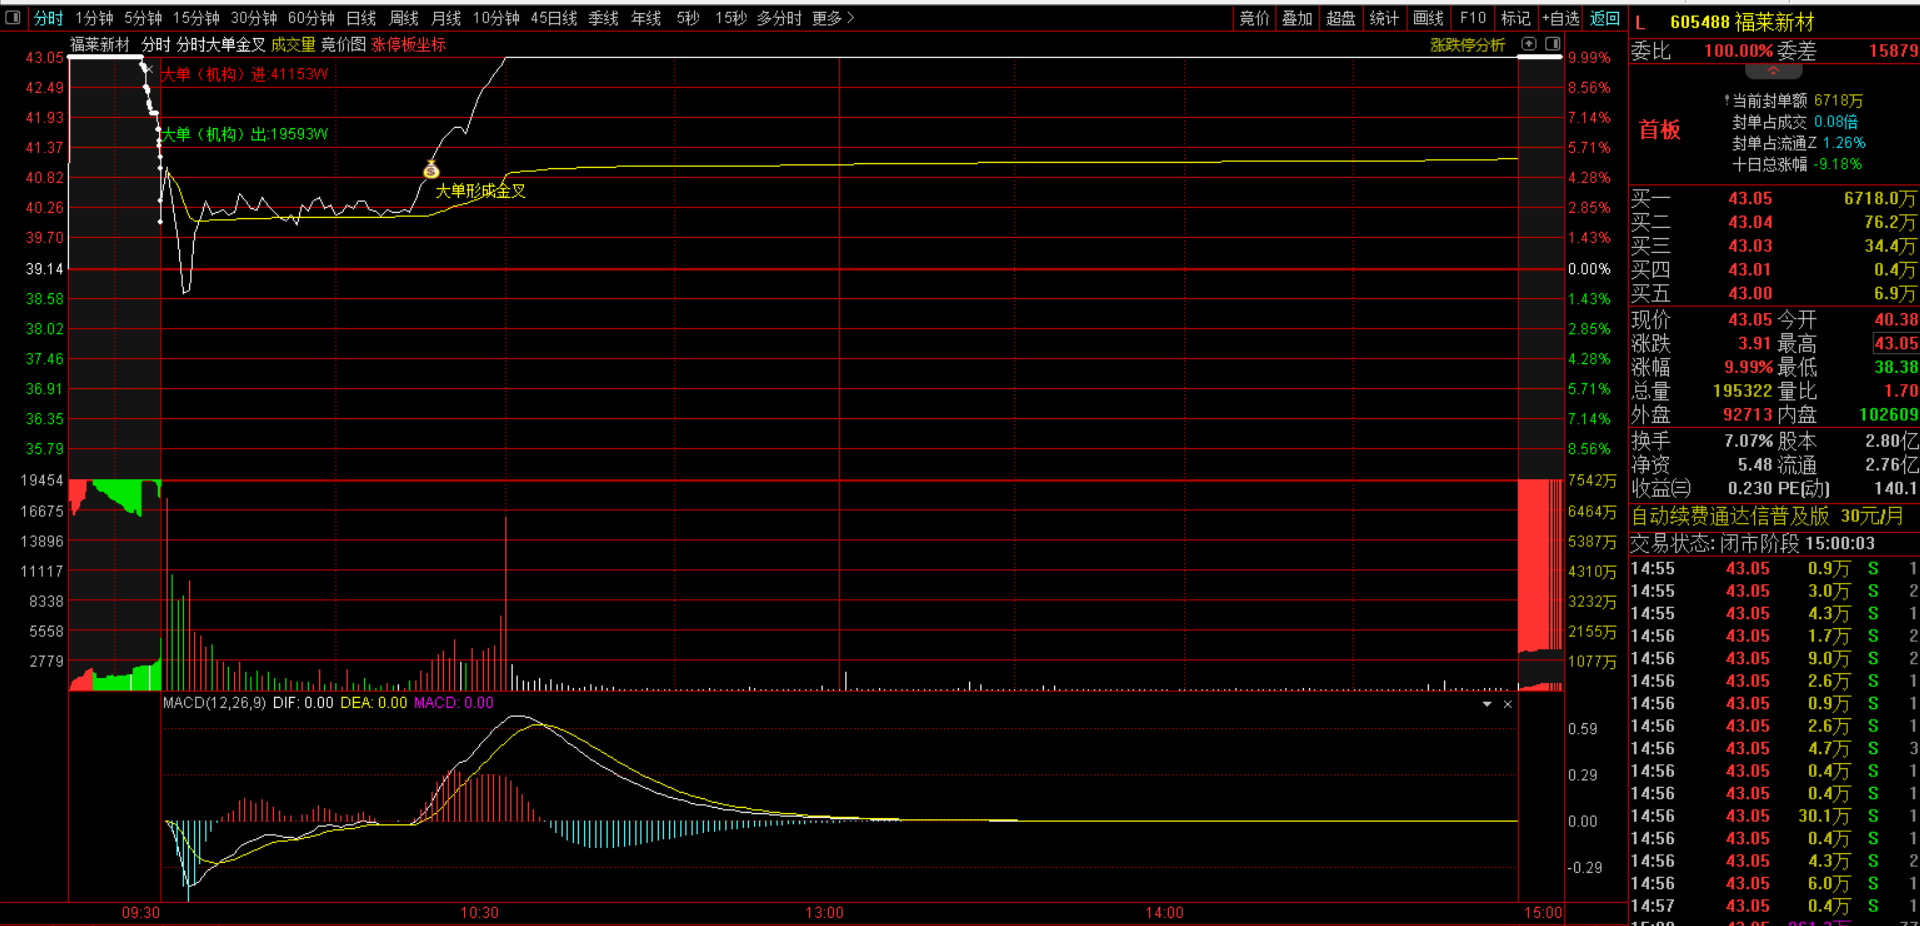Click the 大单形成金叉 annotation
Screen dimensions: 1920x926
point(480,191)
